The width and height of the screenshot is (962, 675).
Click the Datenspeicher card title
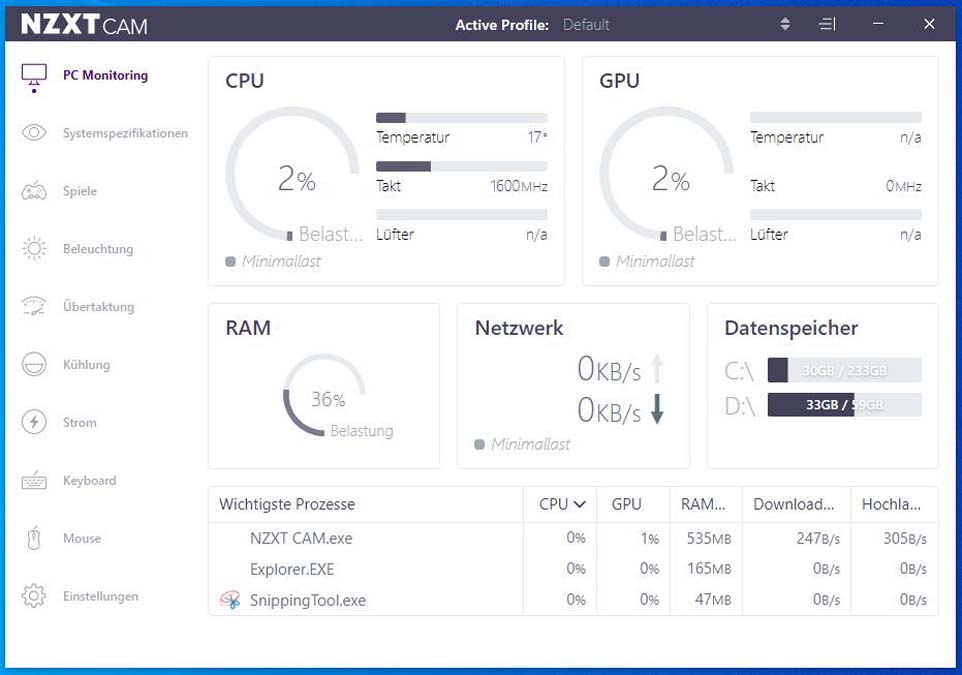(x=791, y=328)
